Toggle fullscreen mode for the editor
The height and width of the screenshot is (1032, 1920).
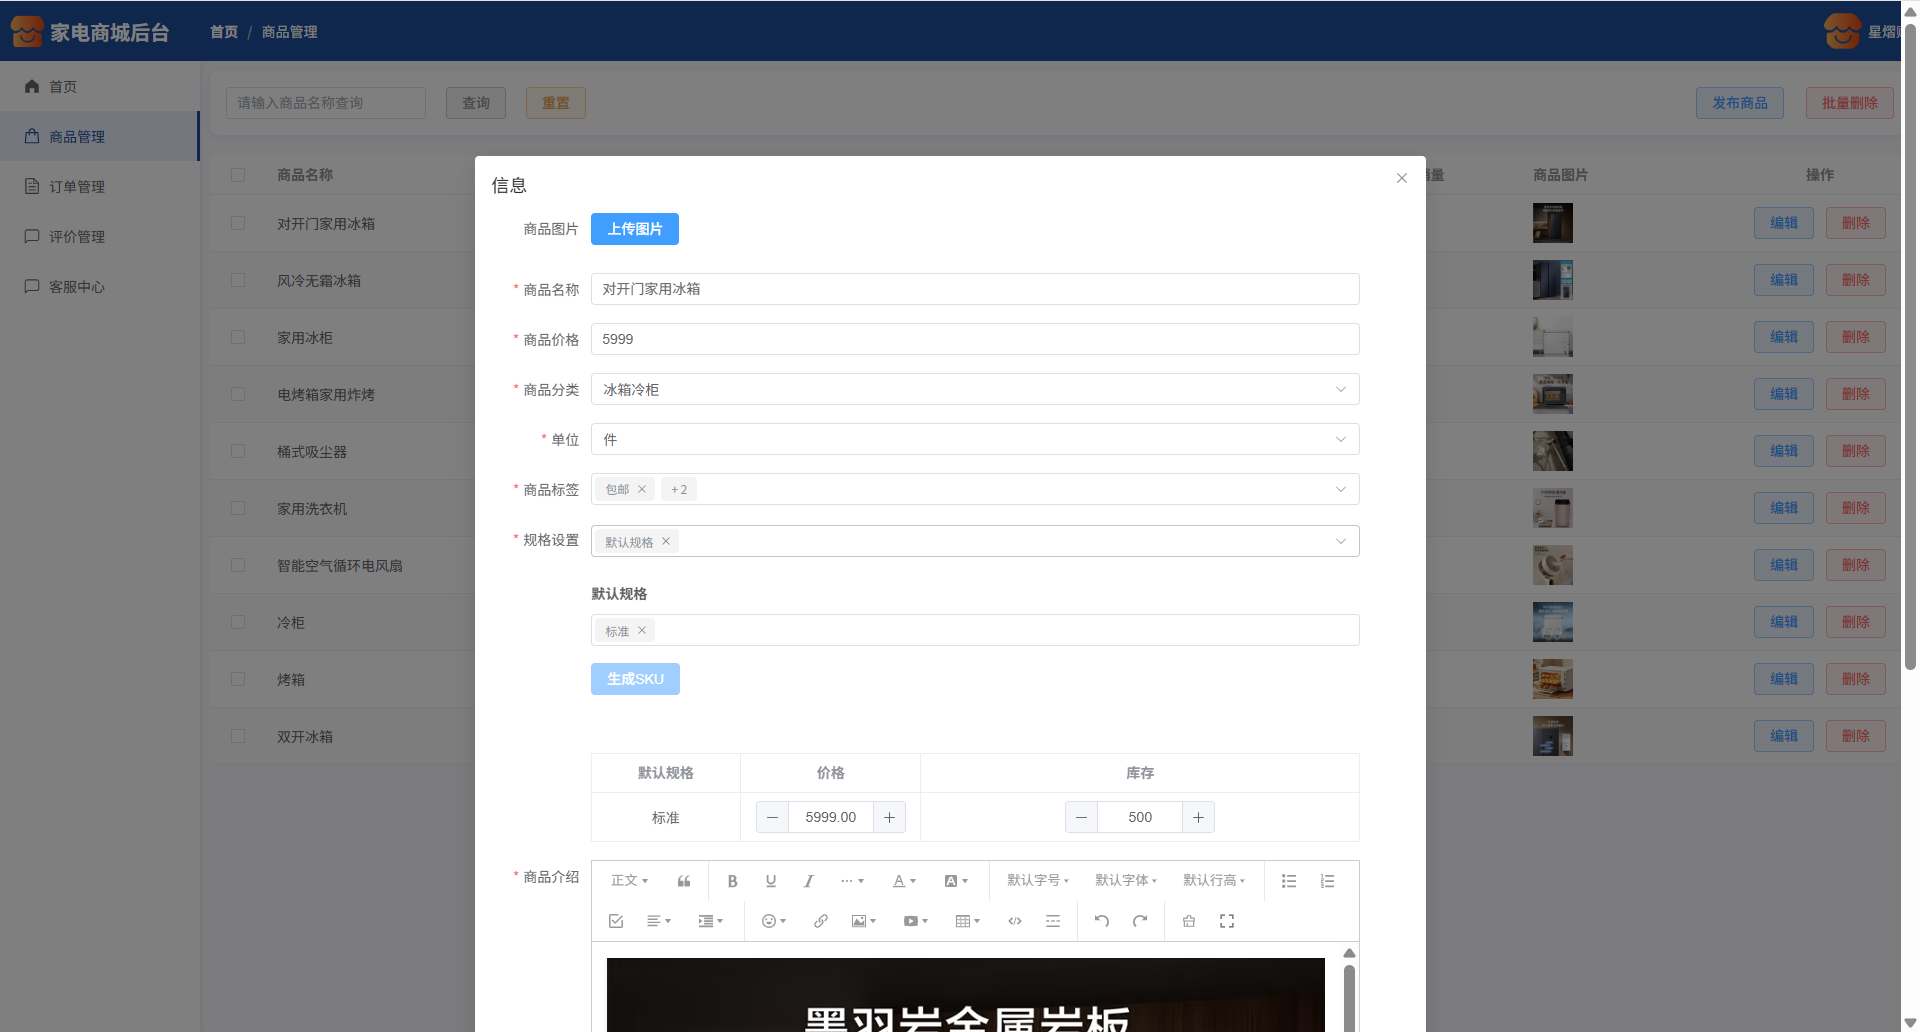click(x=1227, y=921)
